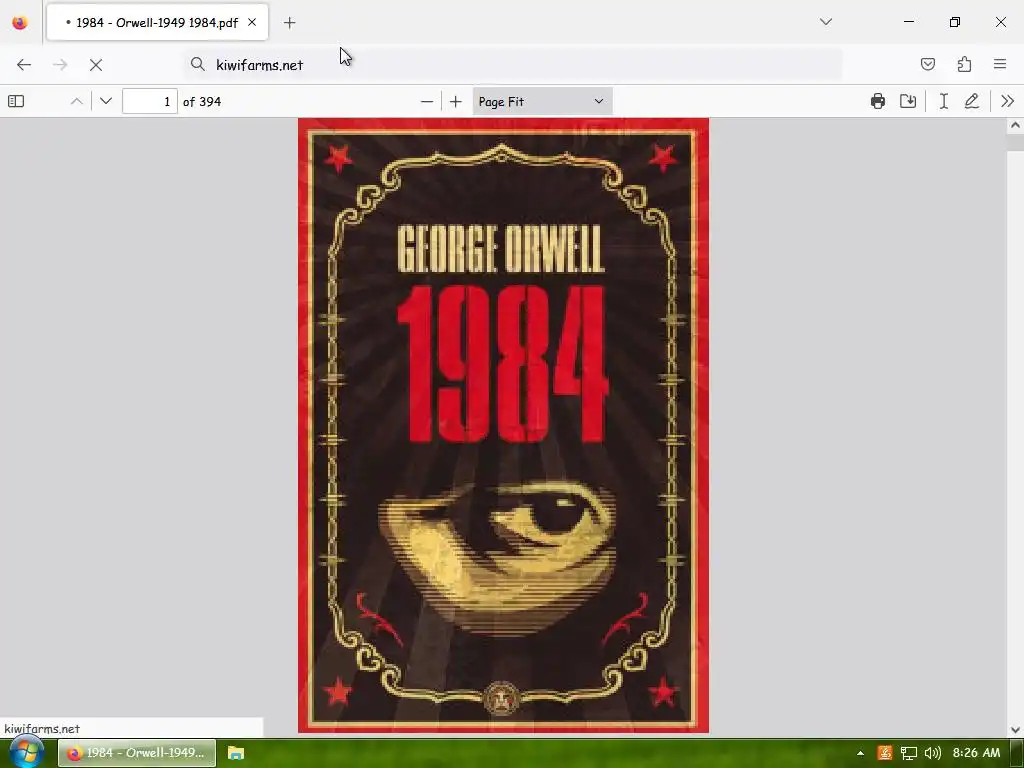Select the Draw annotation tool
1024x768 pixels.
coord(972,101)
